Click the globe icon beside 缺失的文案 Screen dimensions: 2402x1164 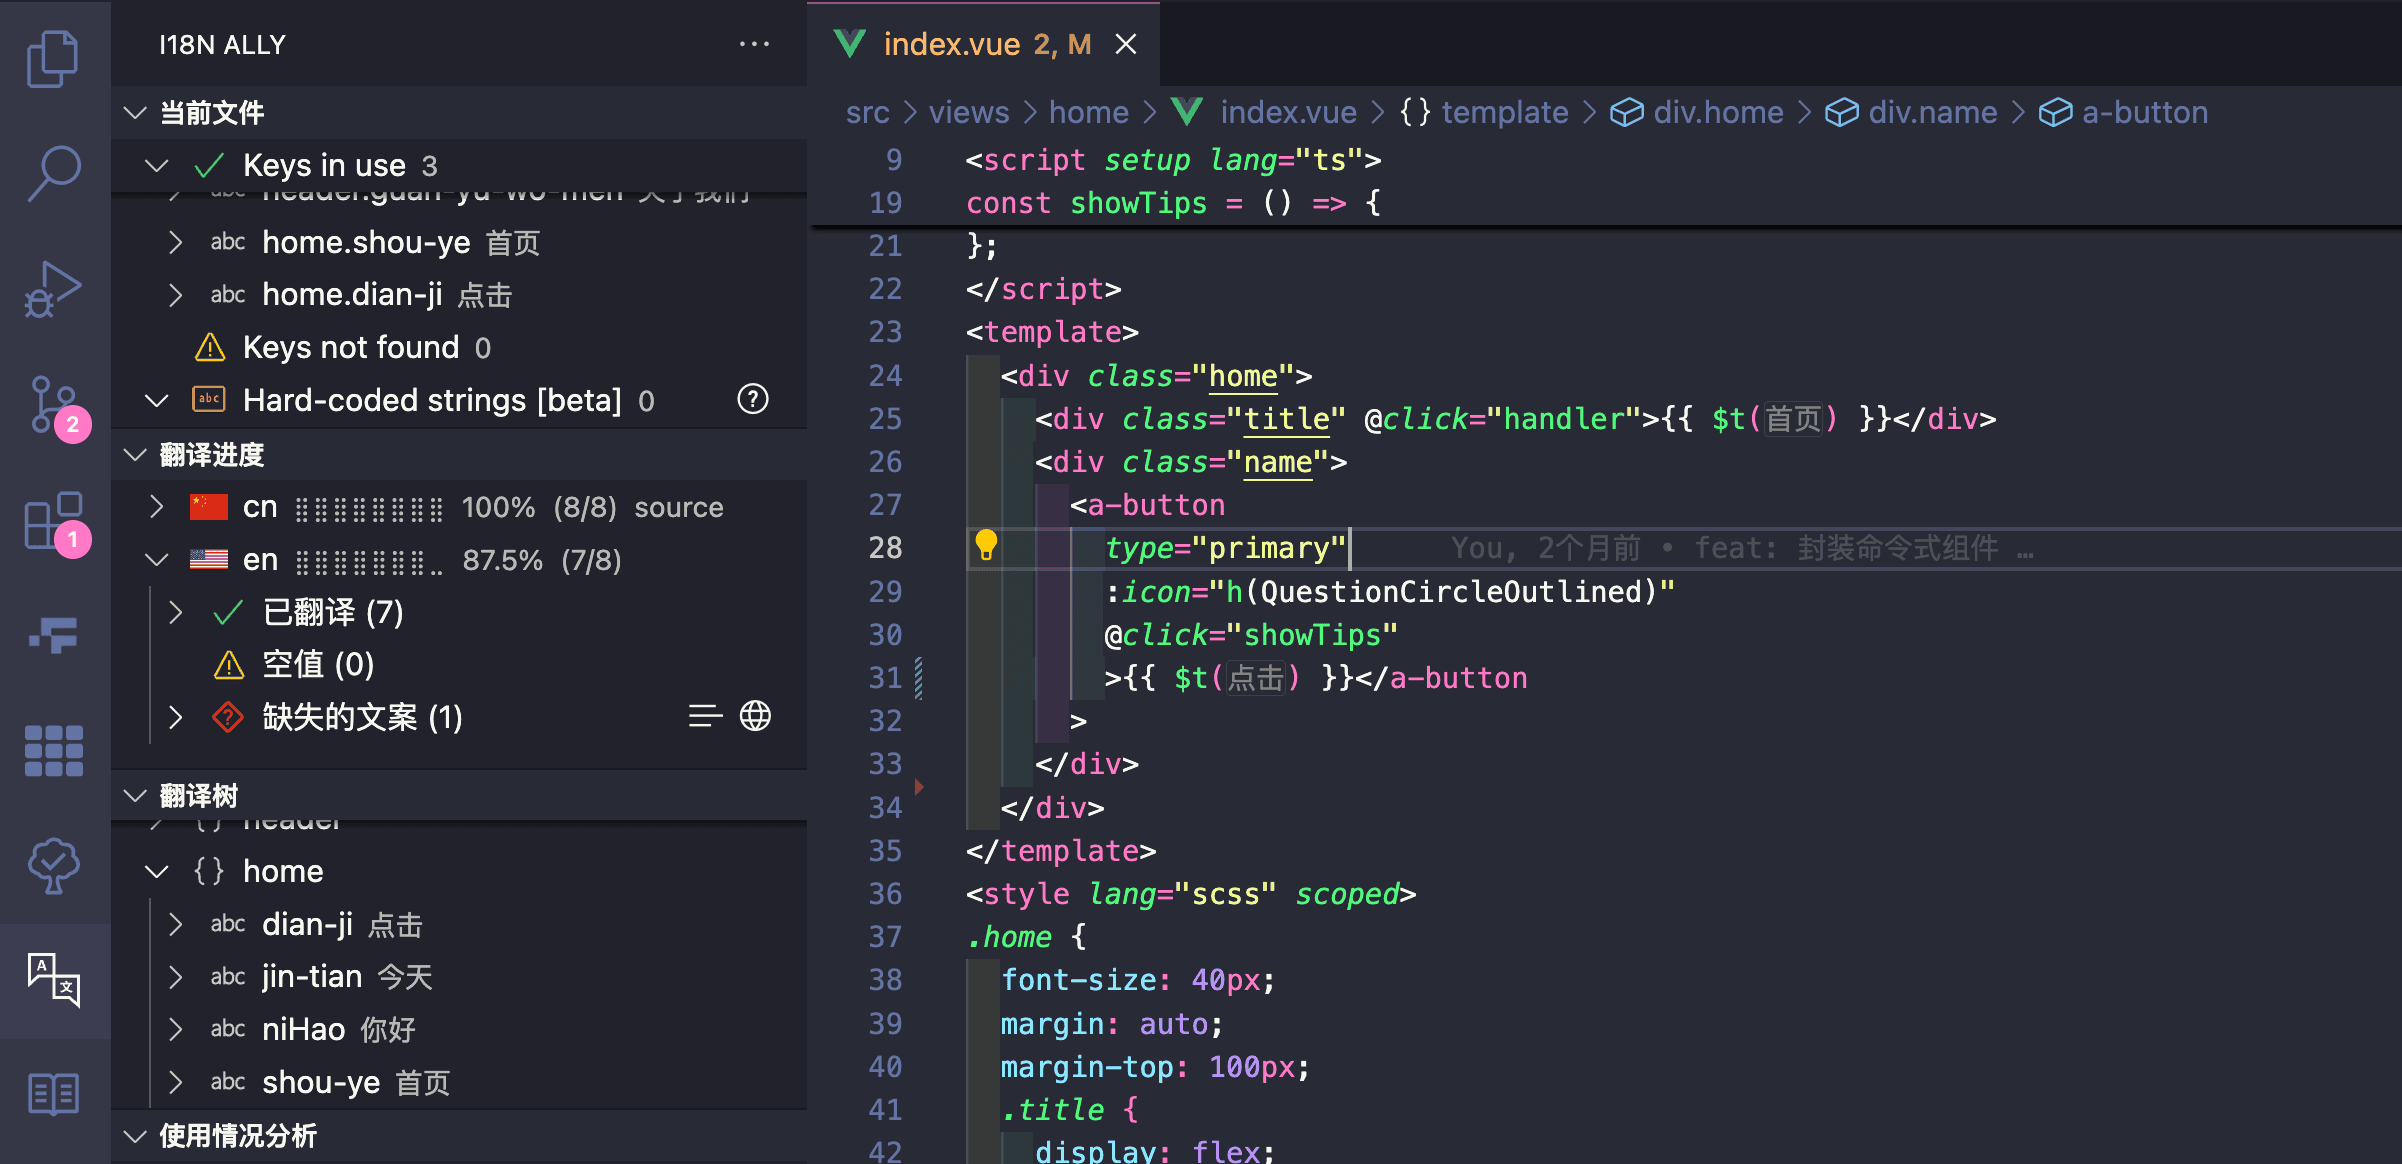click(x=755, y=716)
